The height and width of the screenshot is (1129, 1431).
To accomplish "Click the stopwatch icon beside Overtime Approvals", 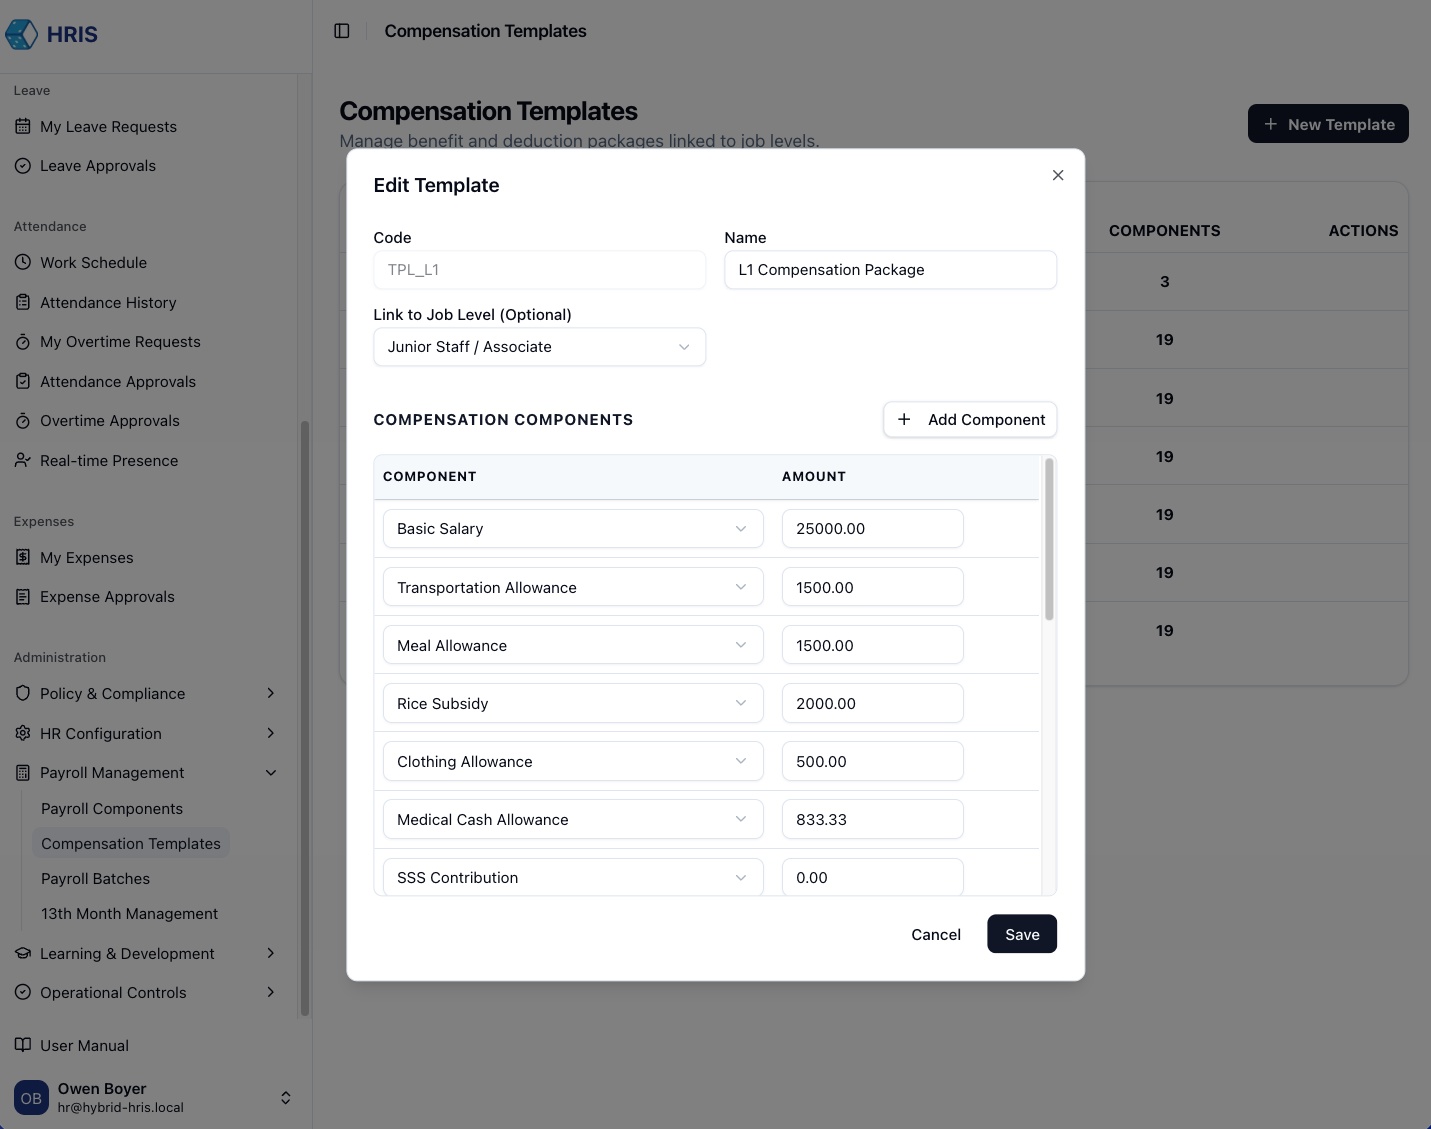I will 23,421.
